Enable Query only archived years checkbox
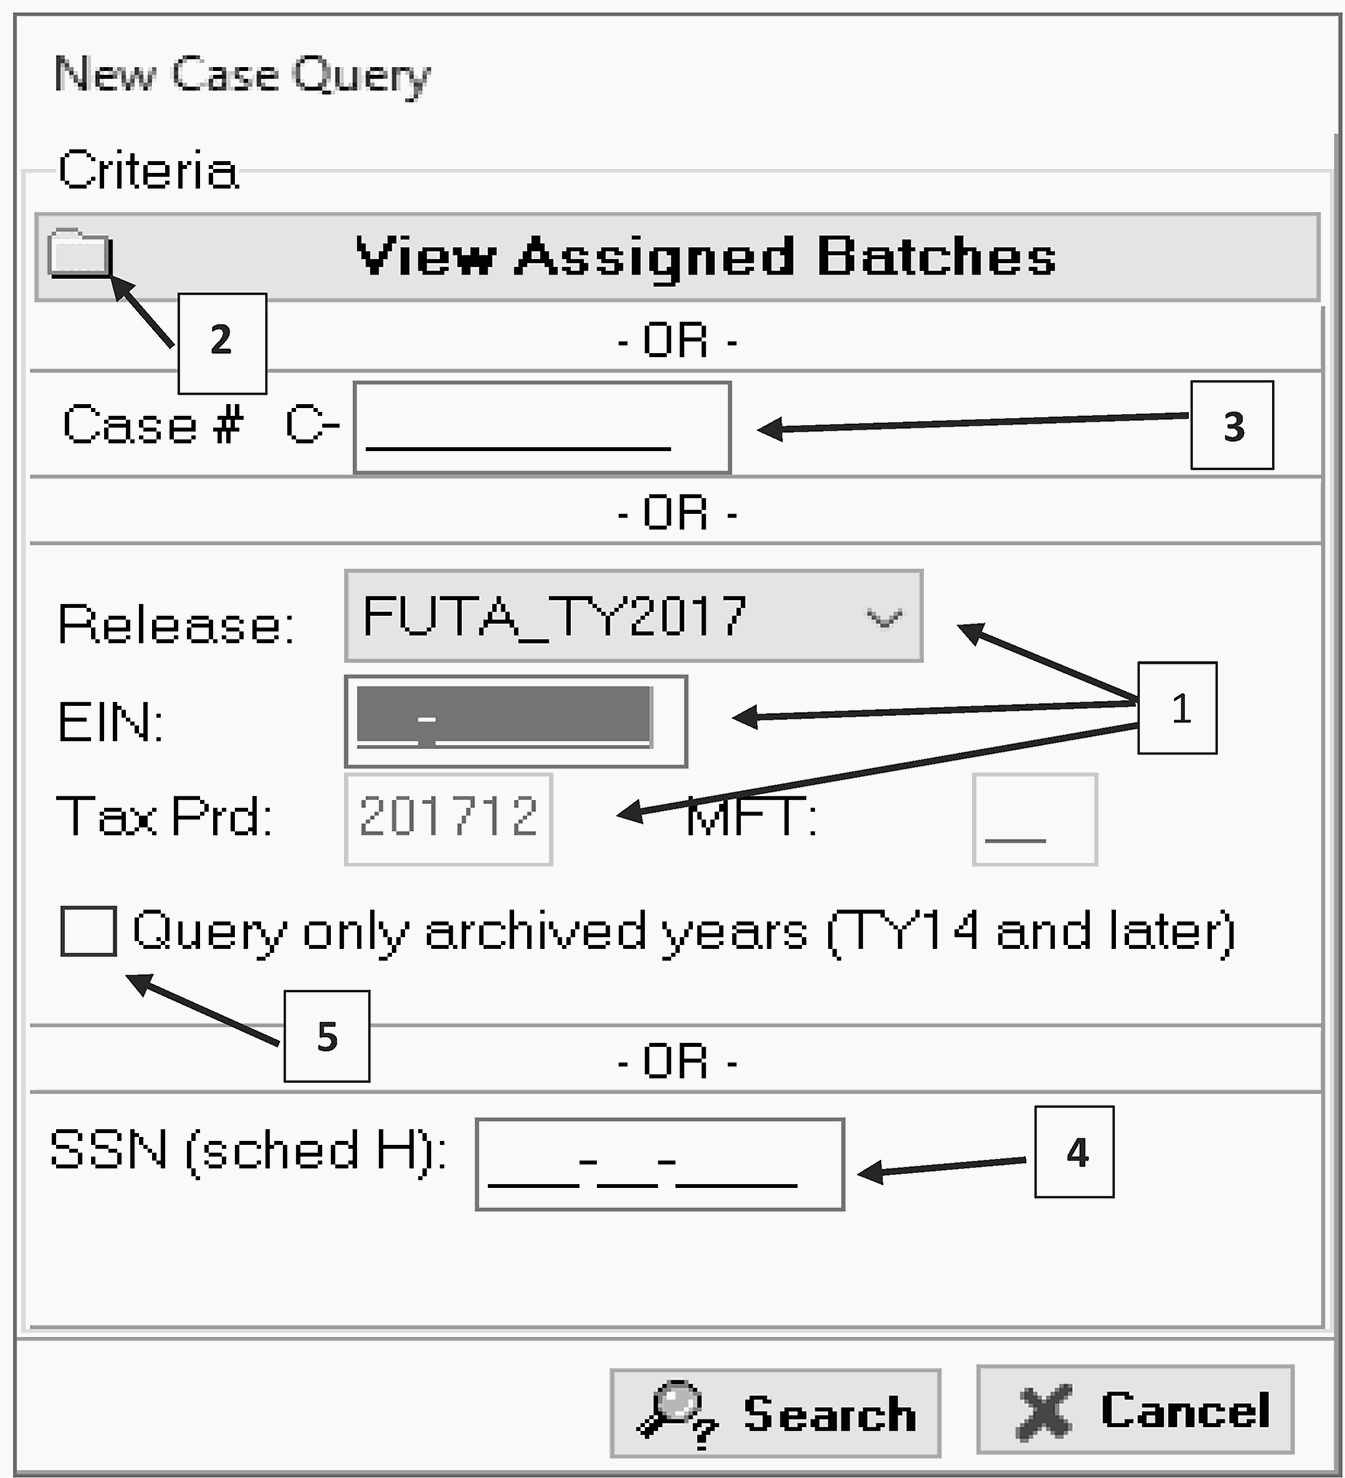 pos(88,931)
